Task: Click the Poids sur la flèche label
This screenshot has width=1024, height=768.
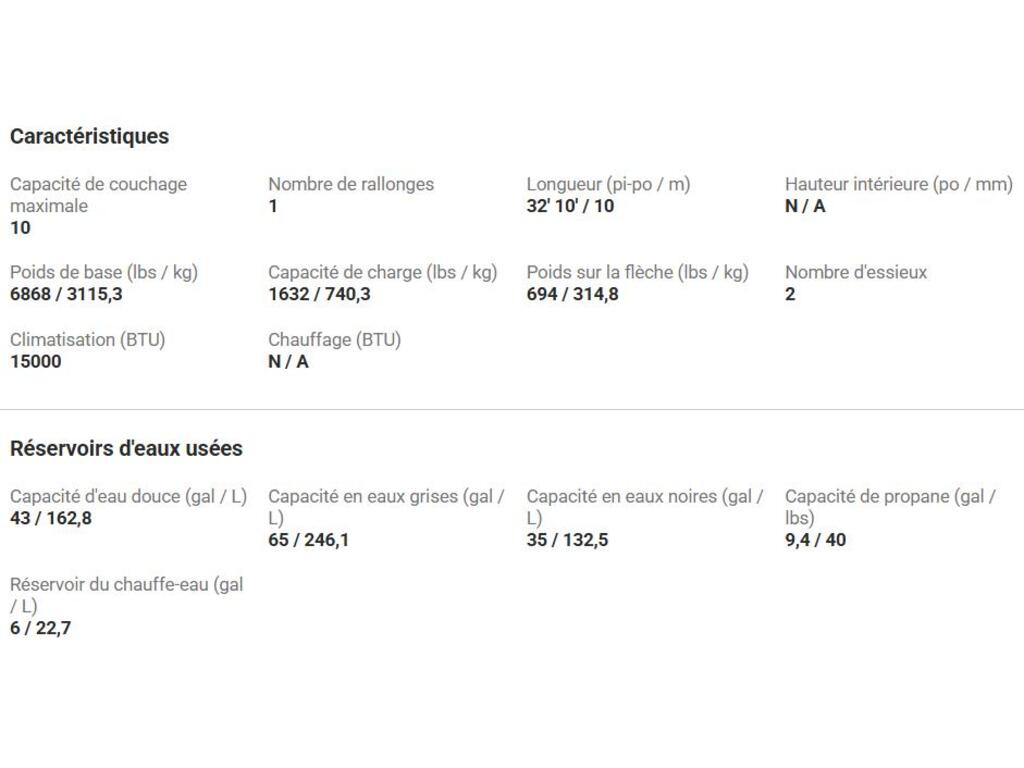Action: pos(637,272)
